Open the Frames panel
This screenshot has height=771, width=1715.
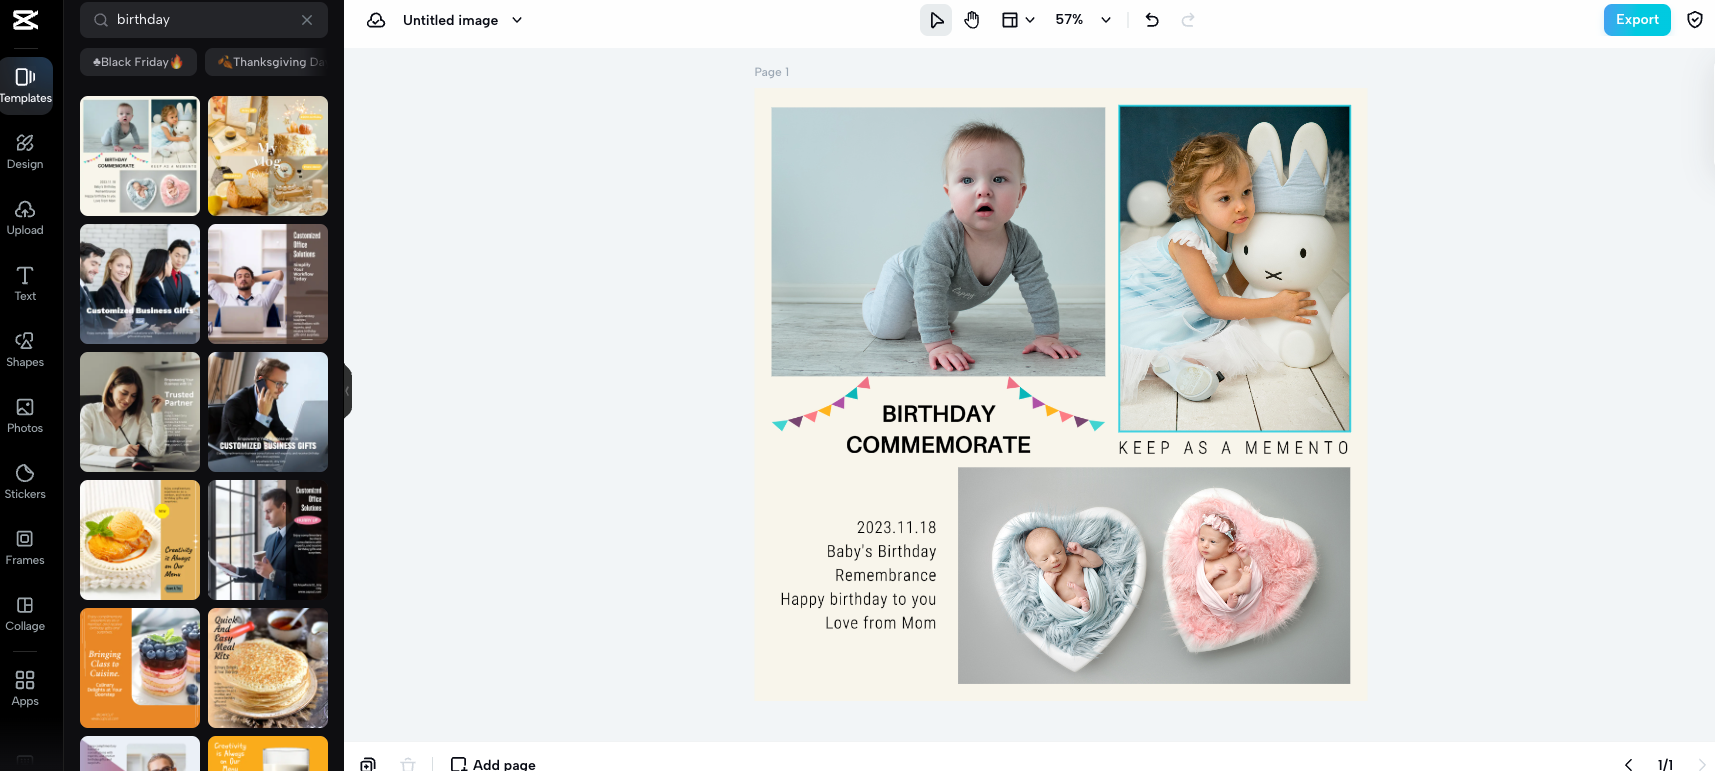click(x=25, y=547)
